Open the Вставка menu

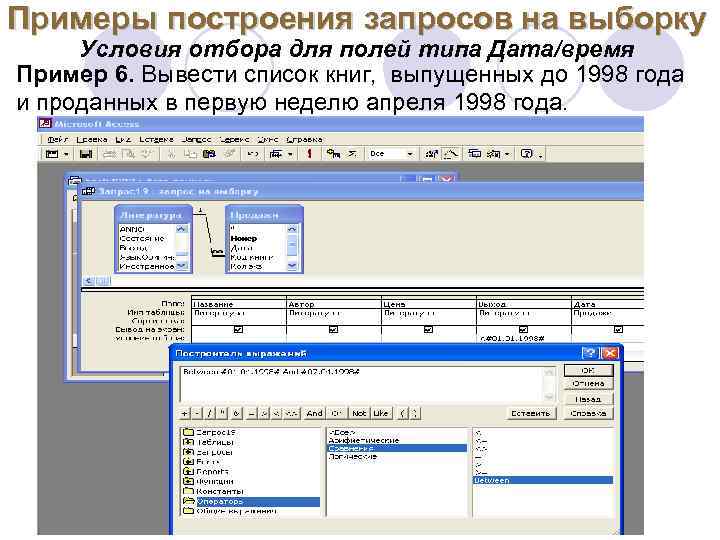(157, 139)
